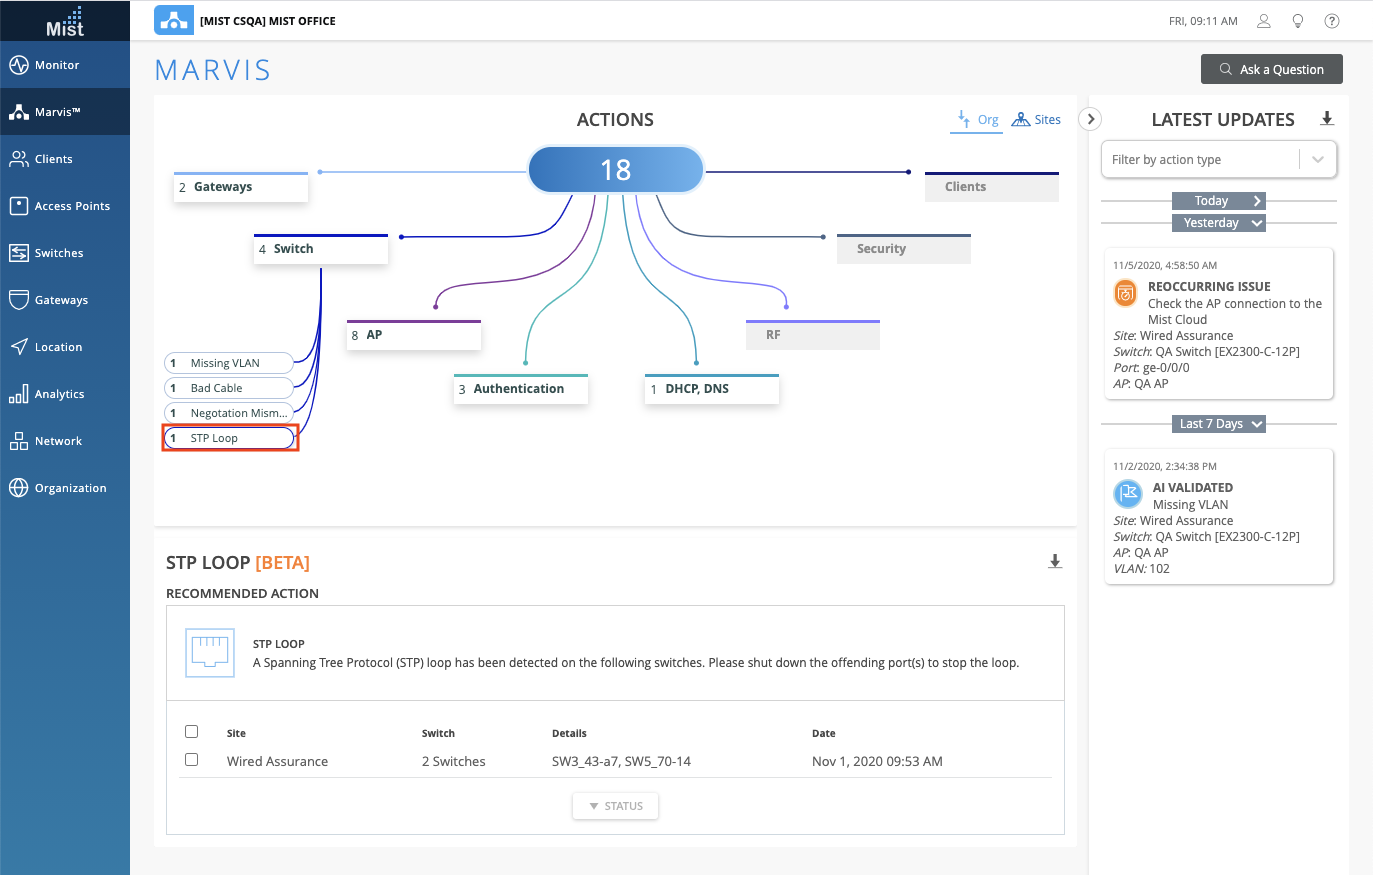Screen dimensions: 1373x875
Task: Switch to the Sites view tab
Action: (x=1037, y=120)
